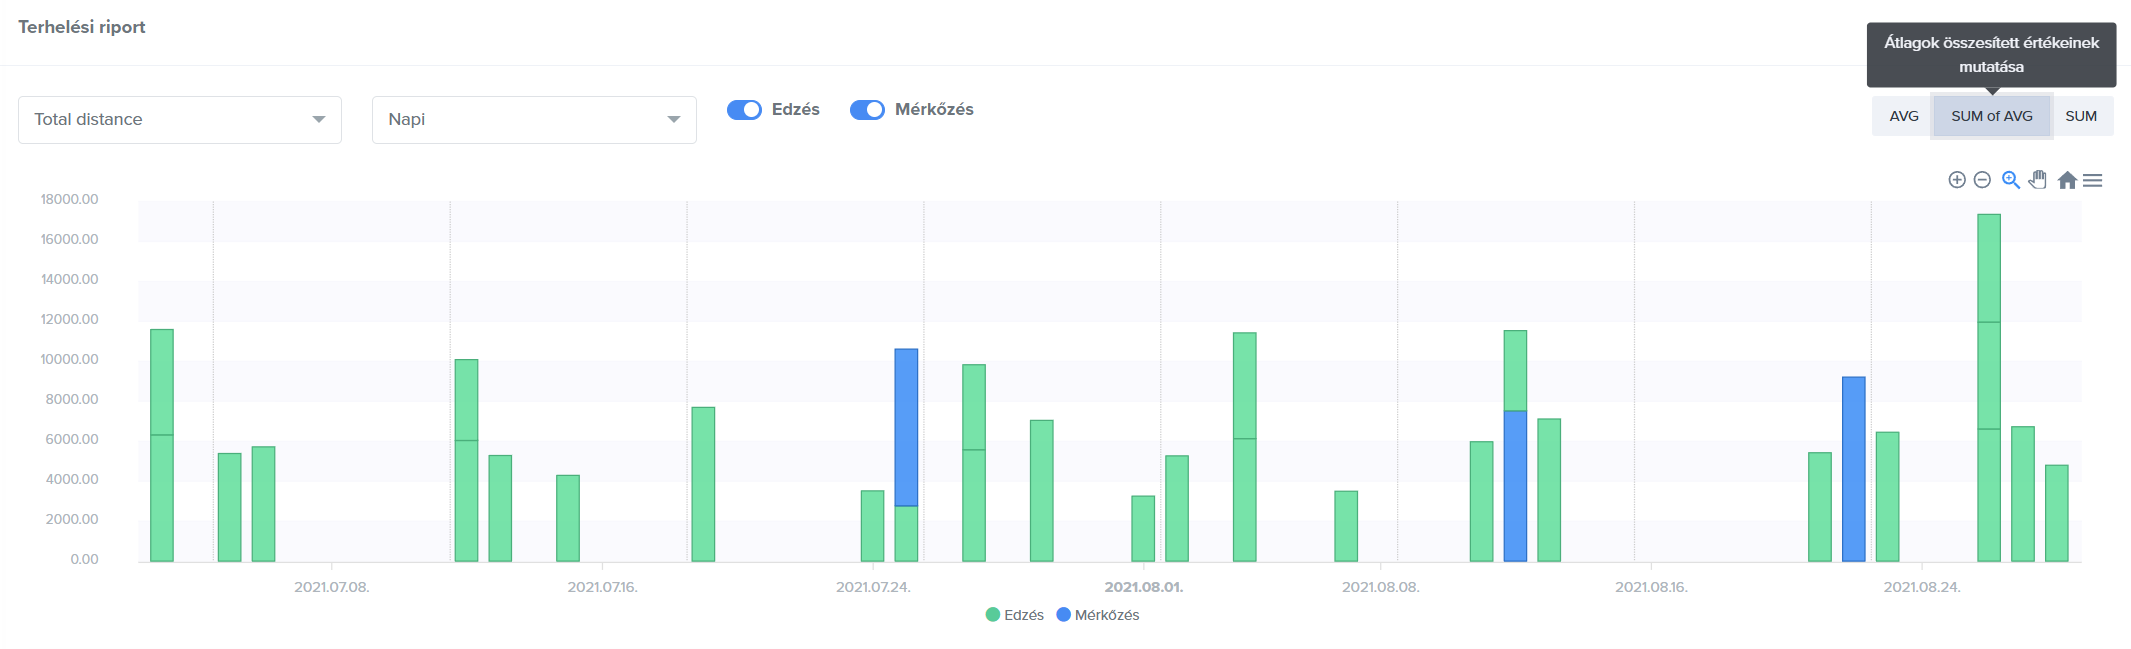Click the blue Mérkőzés bar near 2021.07.24
Viewport: 2131px width, 649px height.
click(906, 427)
